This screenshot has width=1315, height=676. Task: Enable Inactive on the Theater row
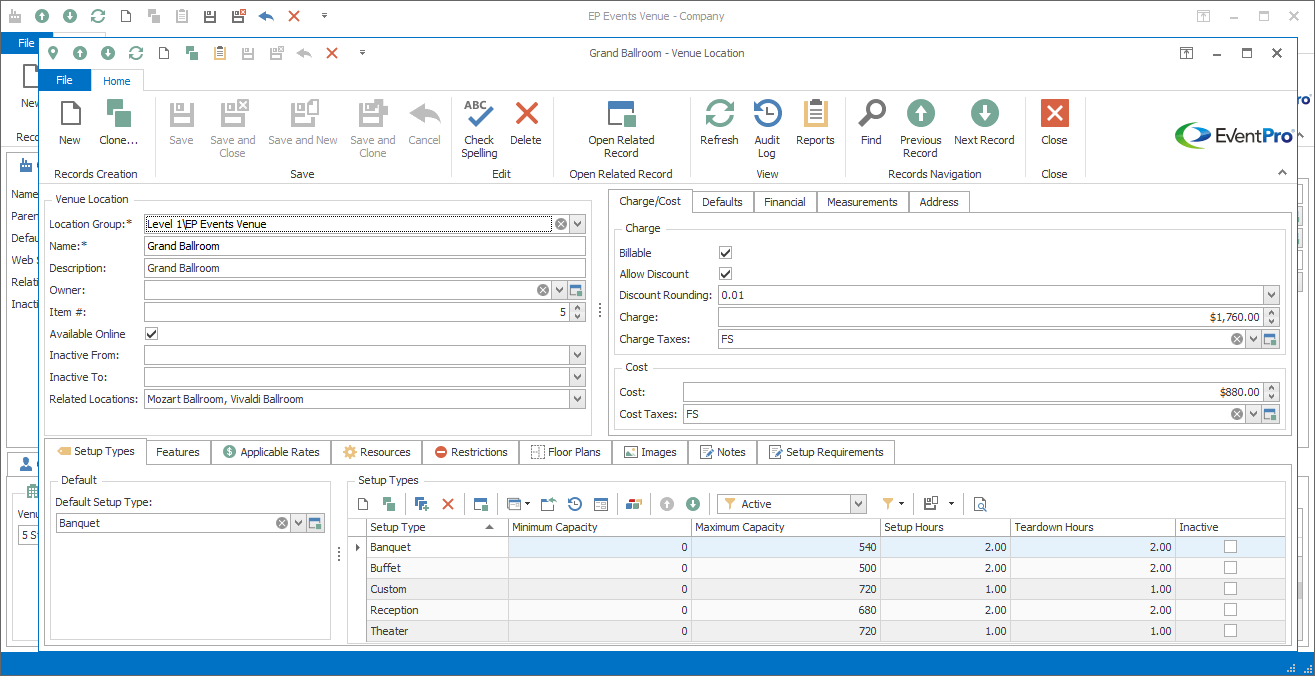pyautogui.click(x=1230, y=631)
